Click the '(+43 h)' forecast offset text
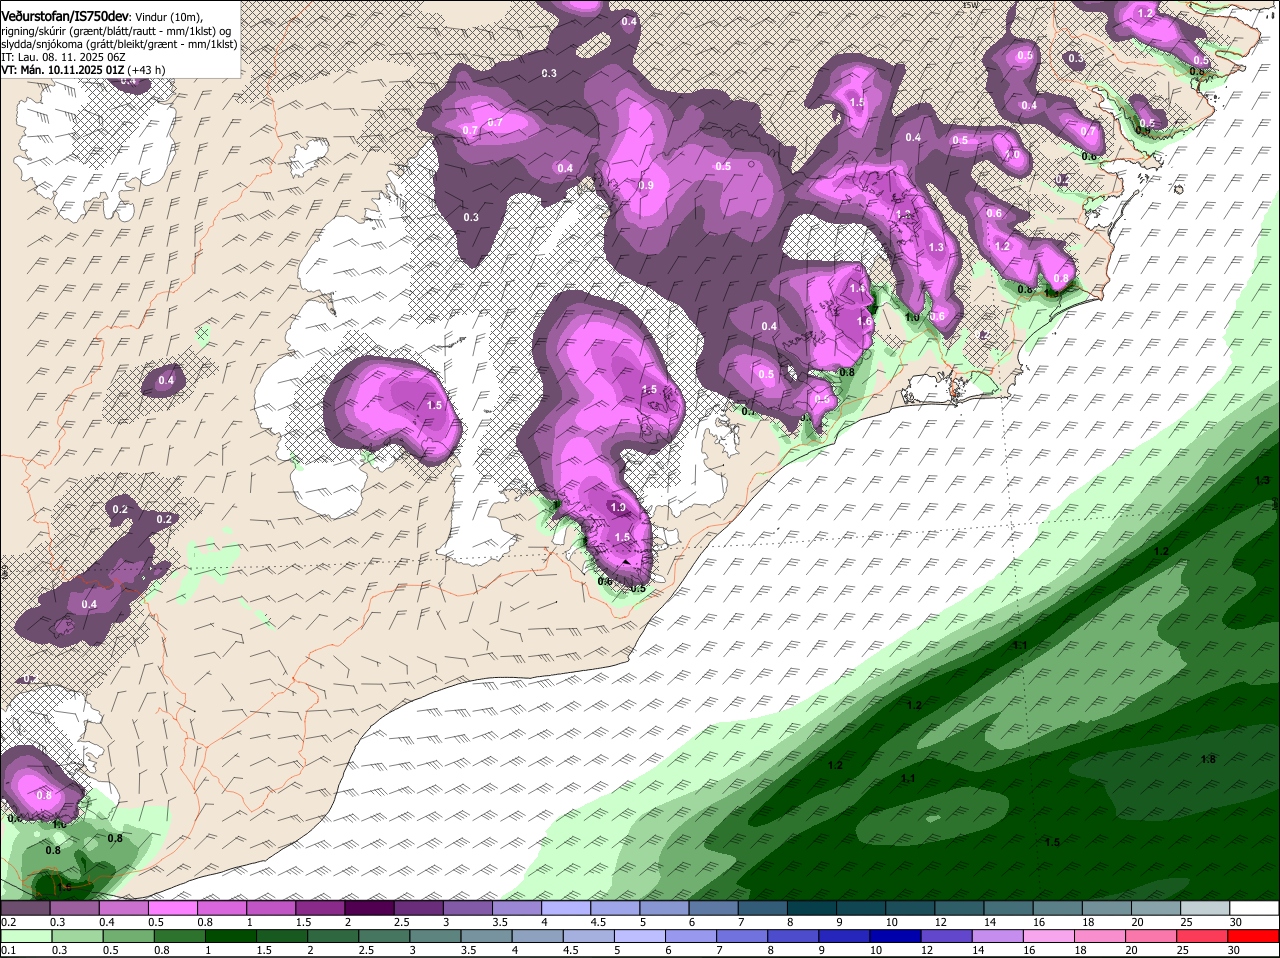Screen dimensions: 1280x958 146,70
